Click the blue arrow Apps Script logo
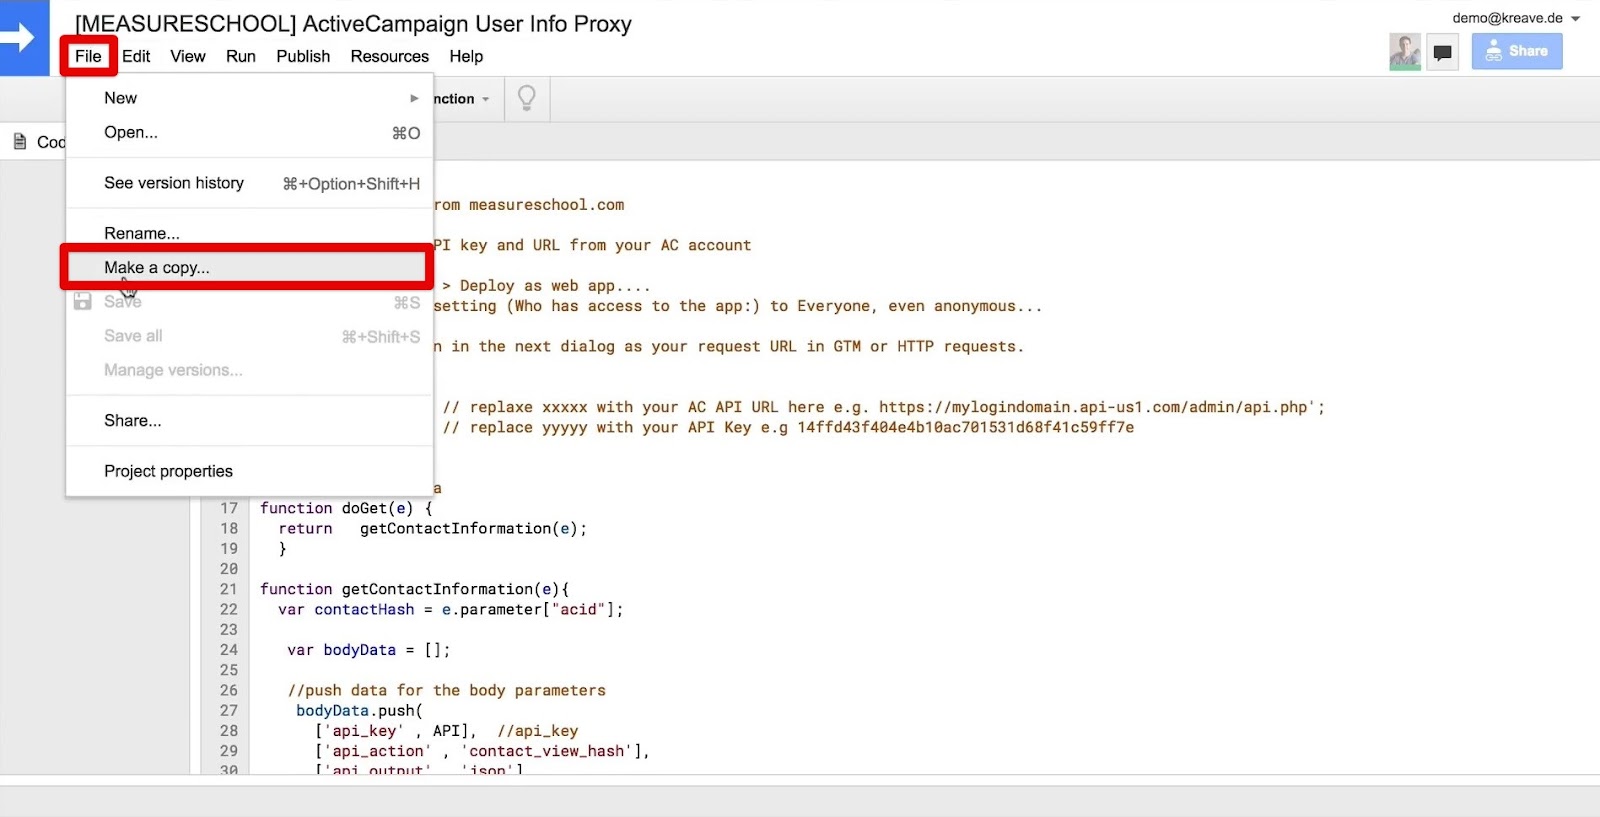Screen dimensions: 1600x817 pyautogui.click(x=24, y=38)
